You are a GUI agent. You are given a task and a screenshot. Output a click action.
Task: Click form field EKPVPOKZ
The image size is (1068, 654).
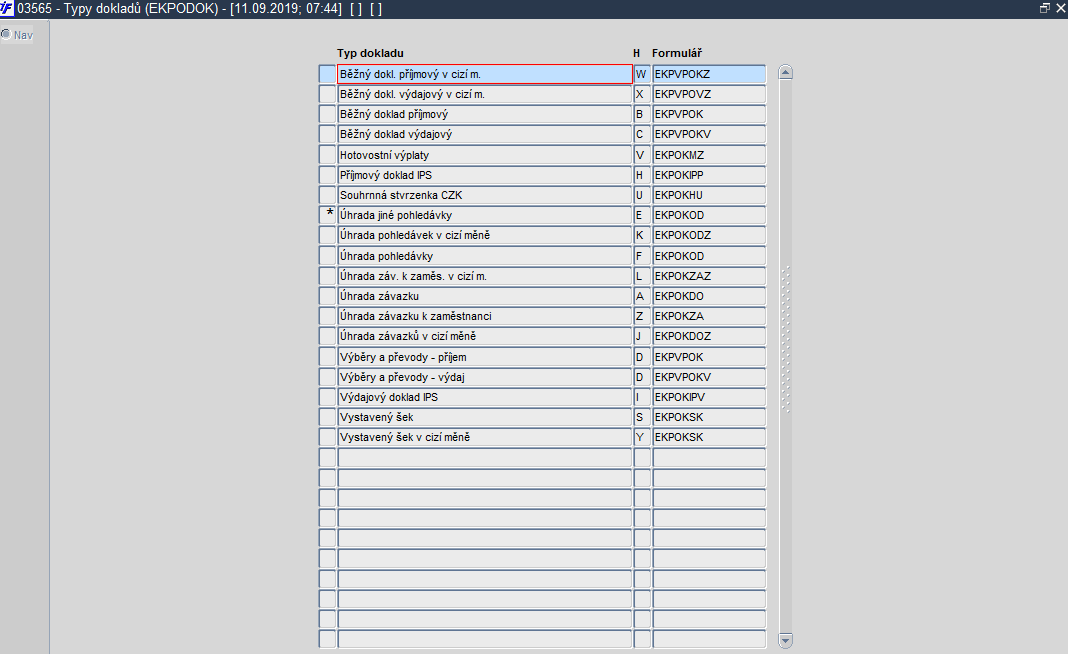(x=709, y=74)
